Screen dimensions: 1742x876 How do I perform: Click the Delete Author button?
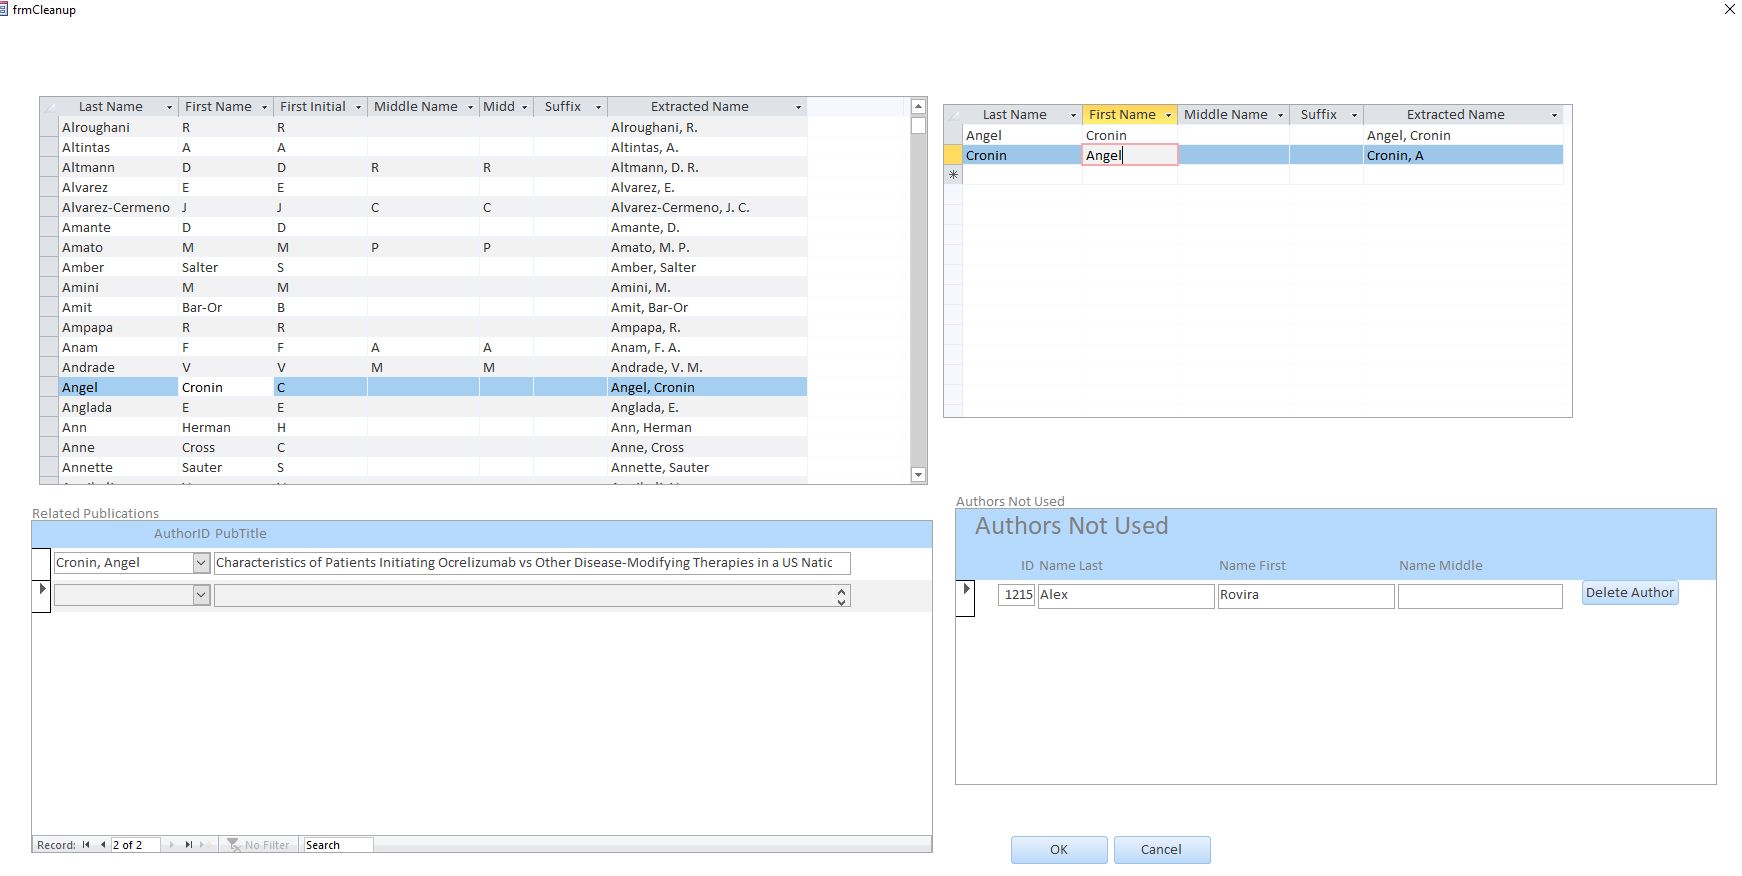pos(1629,593)
